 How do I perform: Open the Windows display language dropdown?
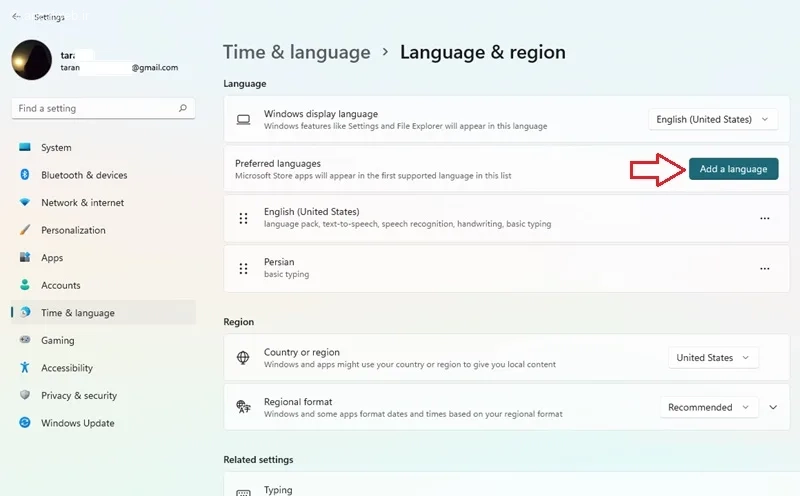(713, 119)
